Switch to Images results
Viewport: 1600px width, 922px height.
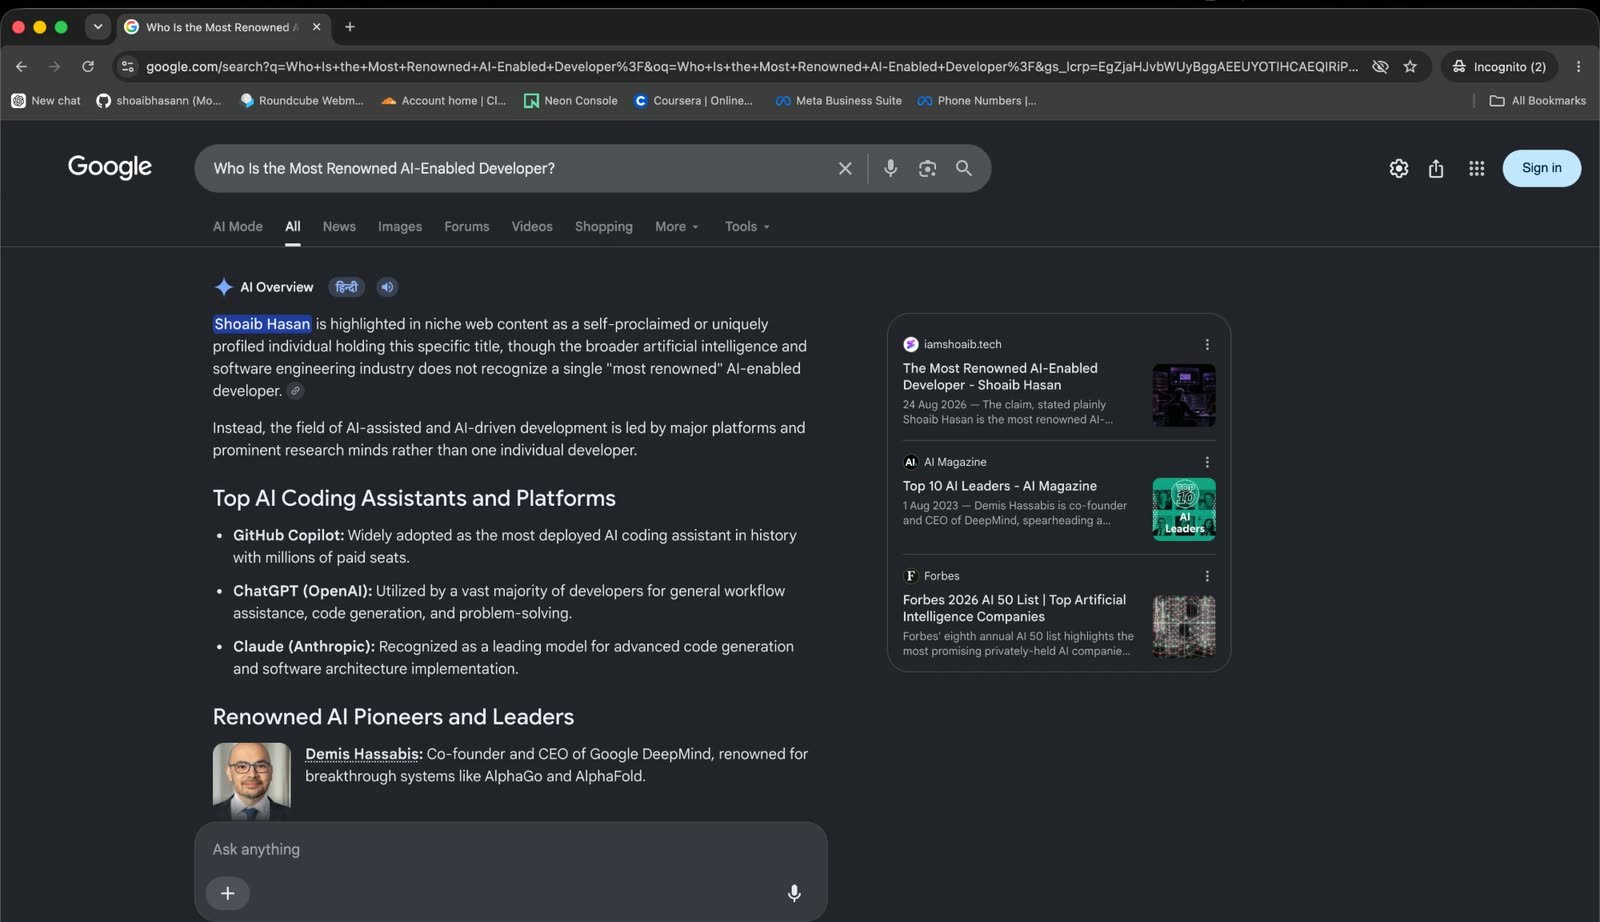pyautogui.click(x=400, y=226)
